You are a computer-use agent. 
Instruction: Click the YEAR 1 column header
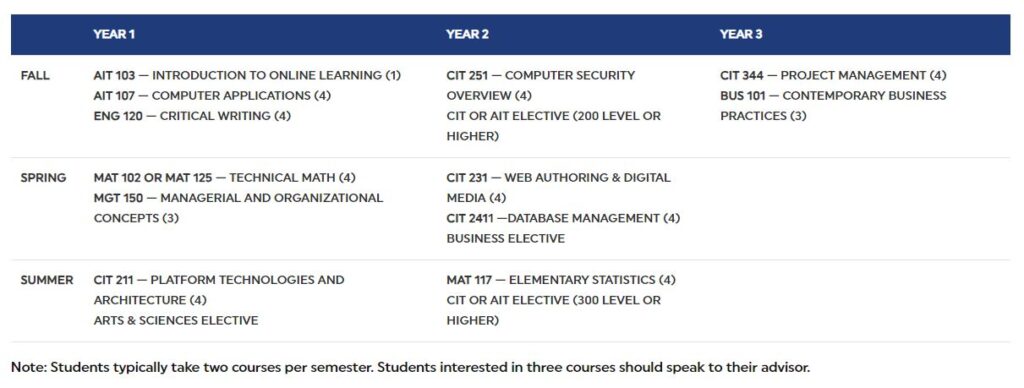(x=114, y=35)
